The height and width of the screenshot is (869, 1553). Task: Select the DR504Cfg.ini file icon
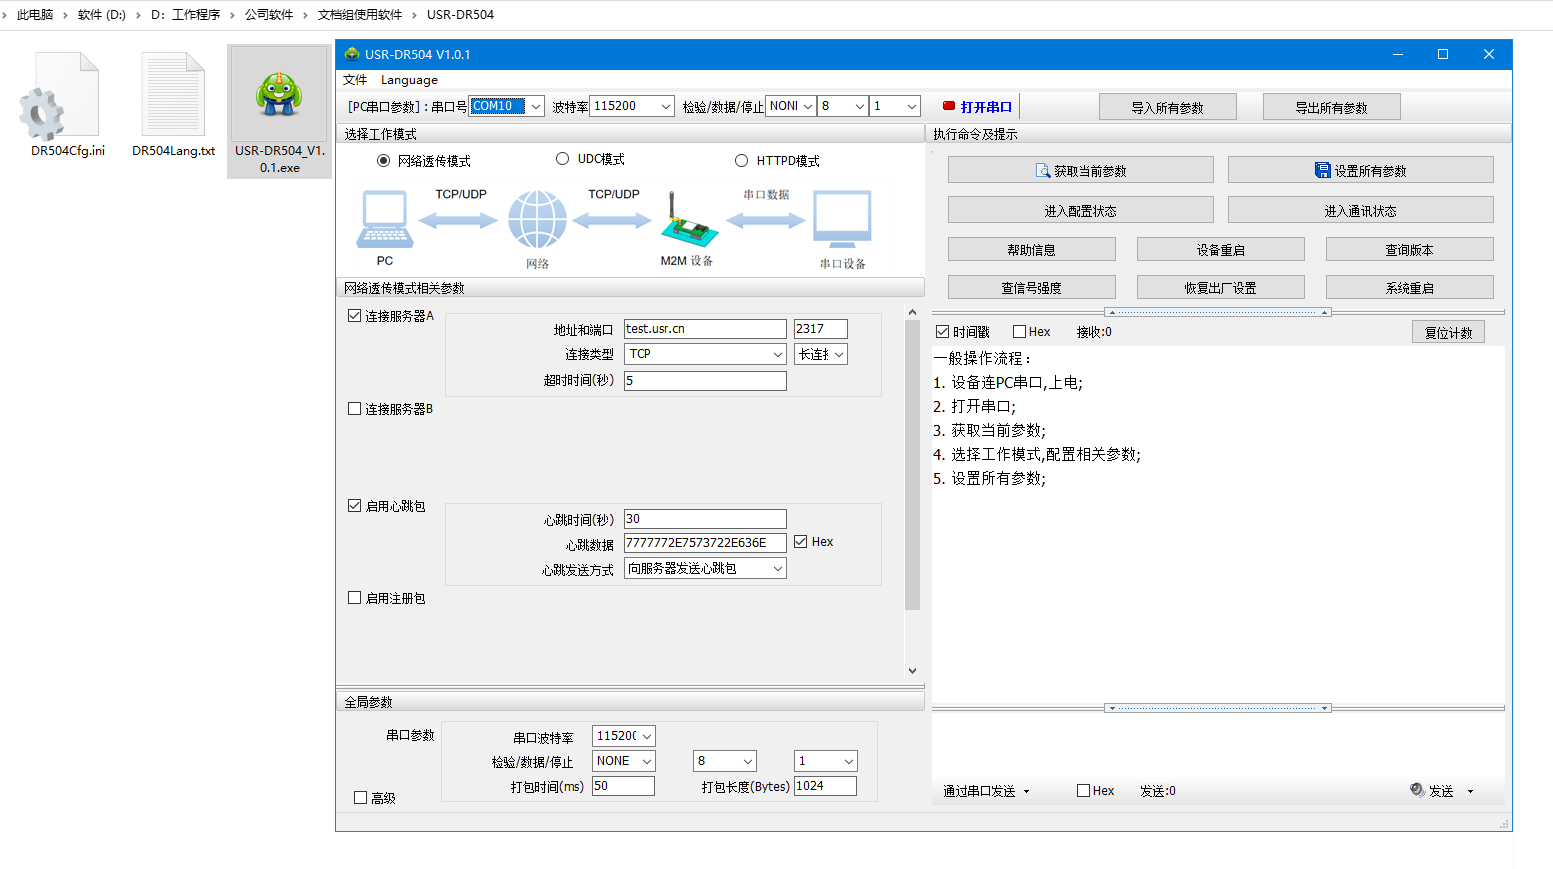[62, 98]
